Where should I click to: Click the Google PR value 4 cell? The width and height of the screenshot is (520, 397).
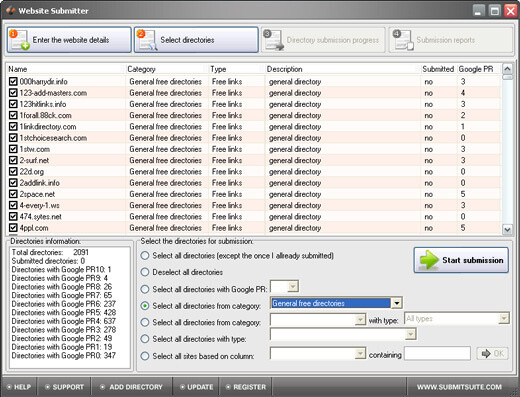click(463, 93)
